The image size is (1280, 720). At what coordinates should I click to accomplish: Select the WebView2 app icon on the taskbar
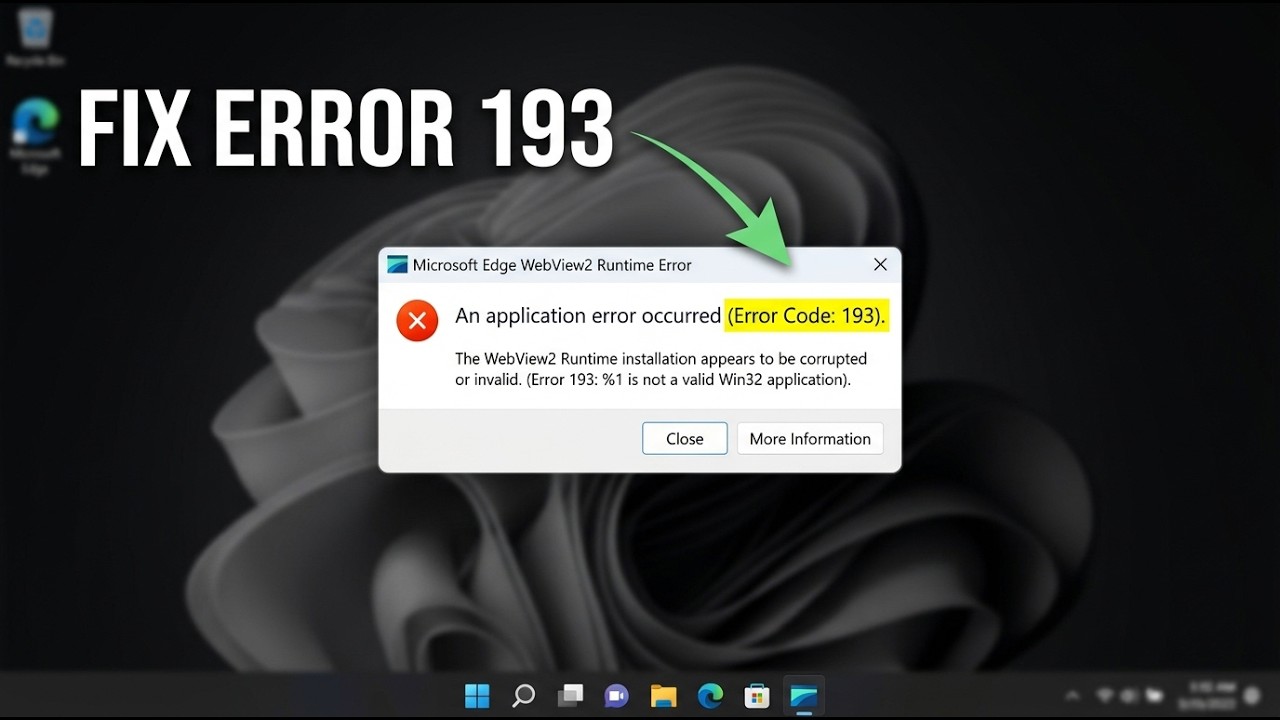(804, 695)
